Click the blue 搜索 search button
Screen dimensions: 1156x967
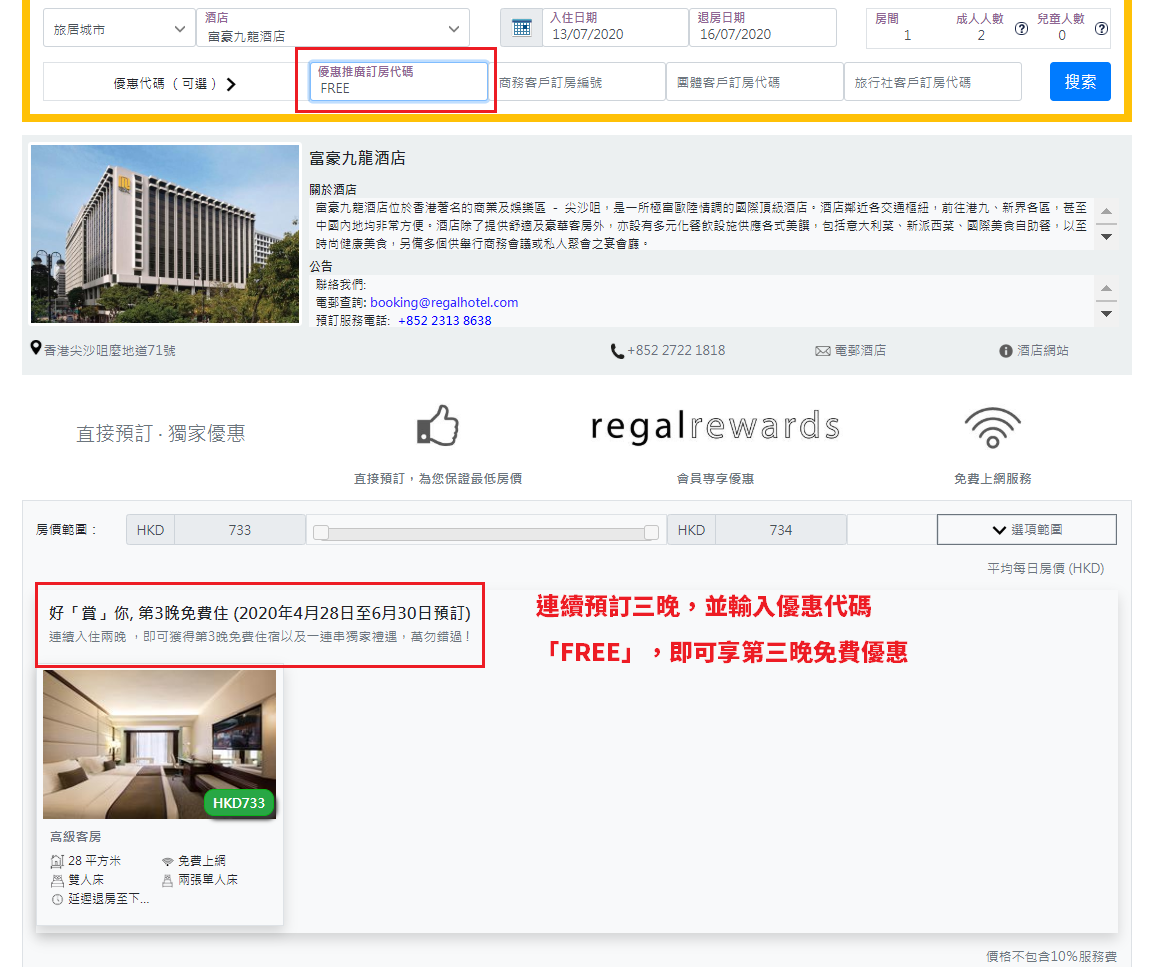(1080, 82)
